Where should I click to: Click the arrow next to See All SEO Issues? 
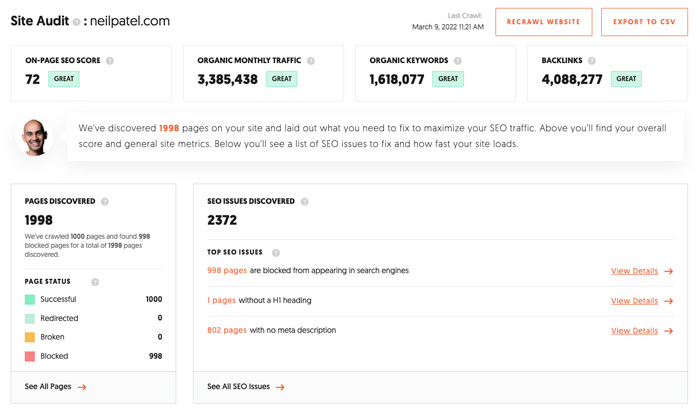pos(280,387)
